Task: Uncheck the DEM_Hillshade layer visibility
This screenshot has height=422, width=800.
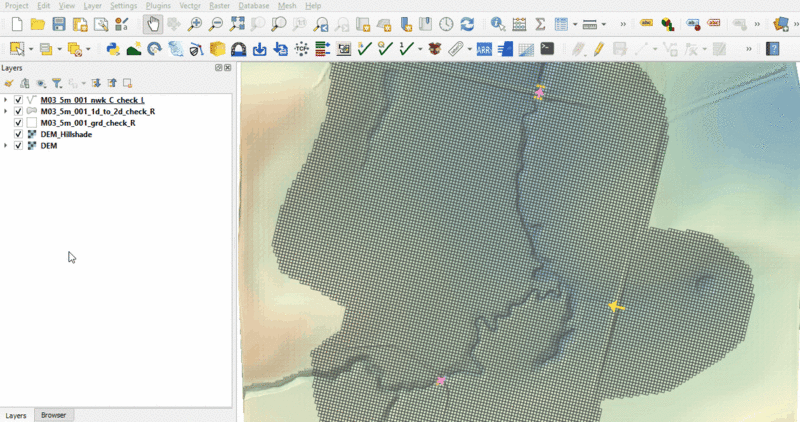Action: 19,134
